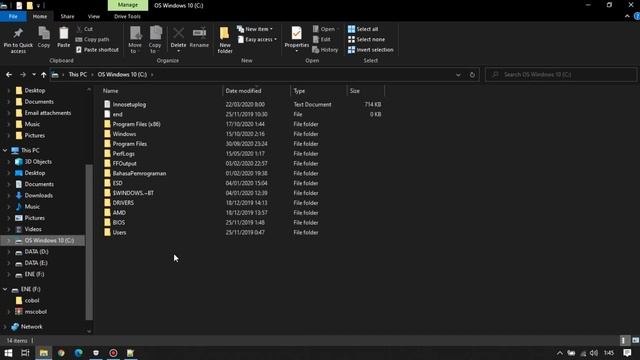Open the address bar history dropdown
The height and width of the screenshot is (360, 640).
click(x=458, y=75)
